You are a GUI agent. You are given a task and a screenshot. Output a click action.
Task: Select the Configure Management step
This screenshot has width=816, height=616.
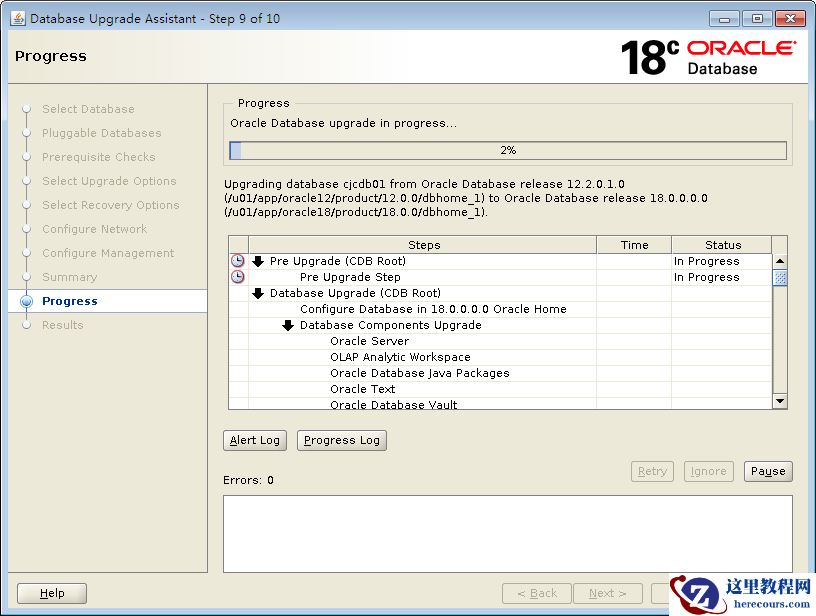tap(108, 253)
